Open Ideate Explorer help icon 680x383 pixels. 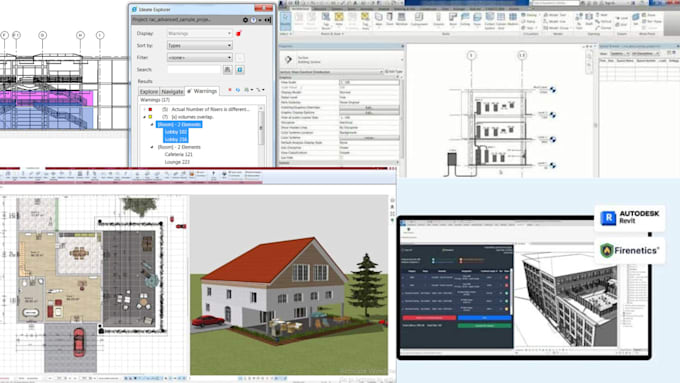click(253, 20)
